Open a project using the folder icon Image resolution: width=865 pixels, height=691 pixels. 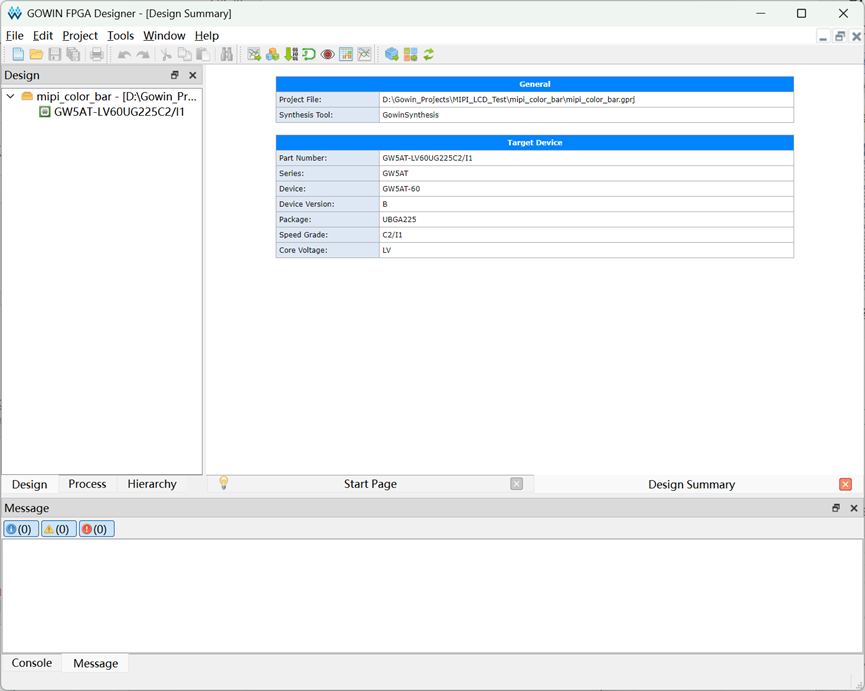(36, 54)
